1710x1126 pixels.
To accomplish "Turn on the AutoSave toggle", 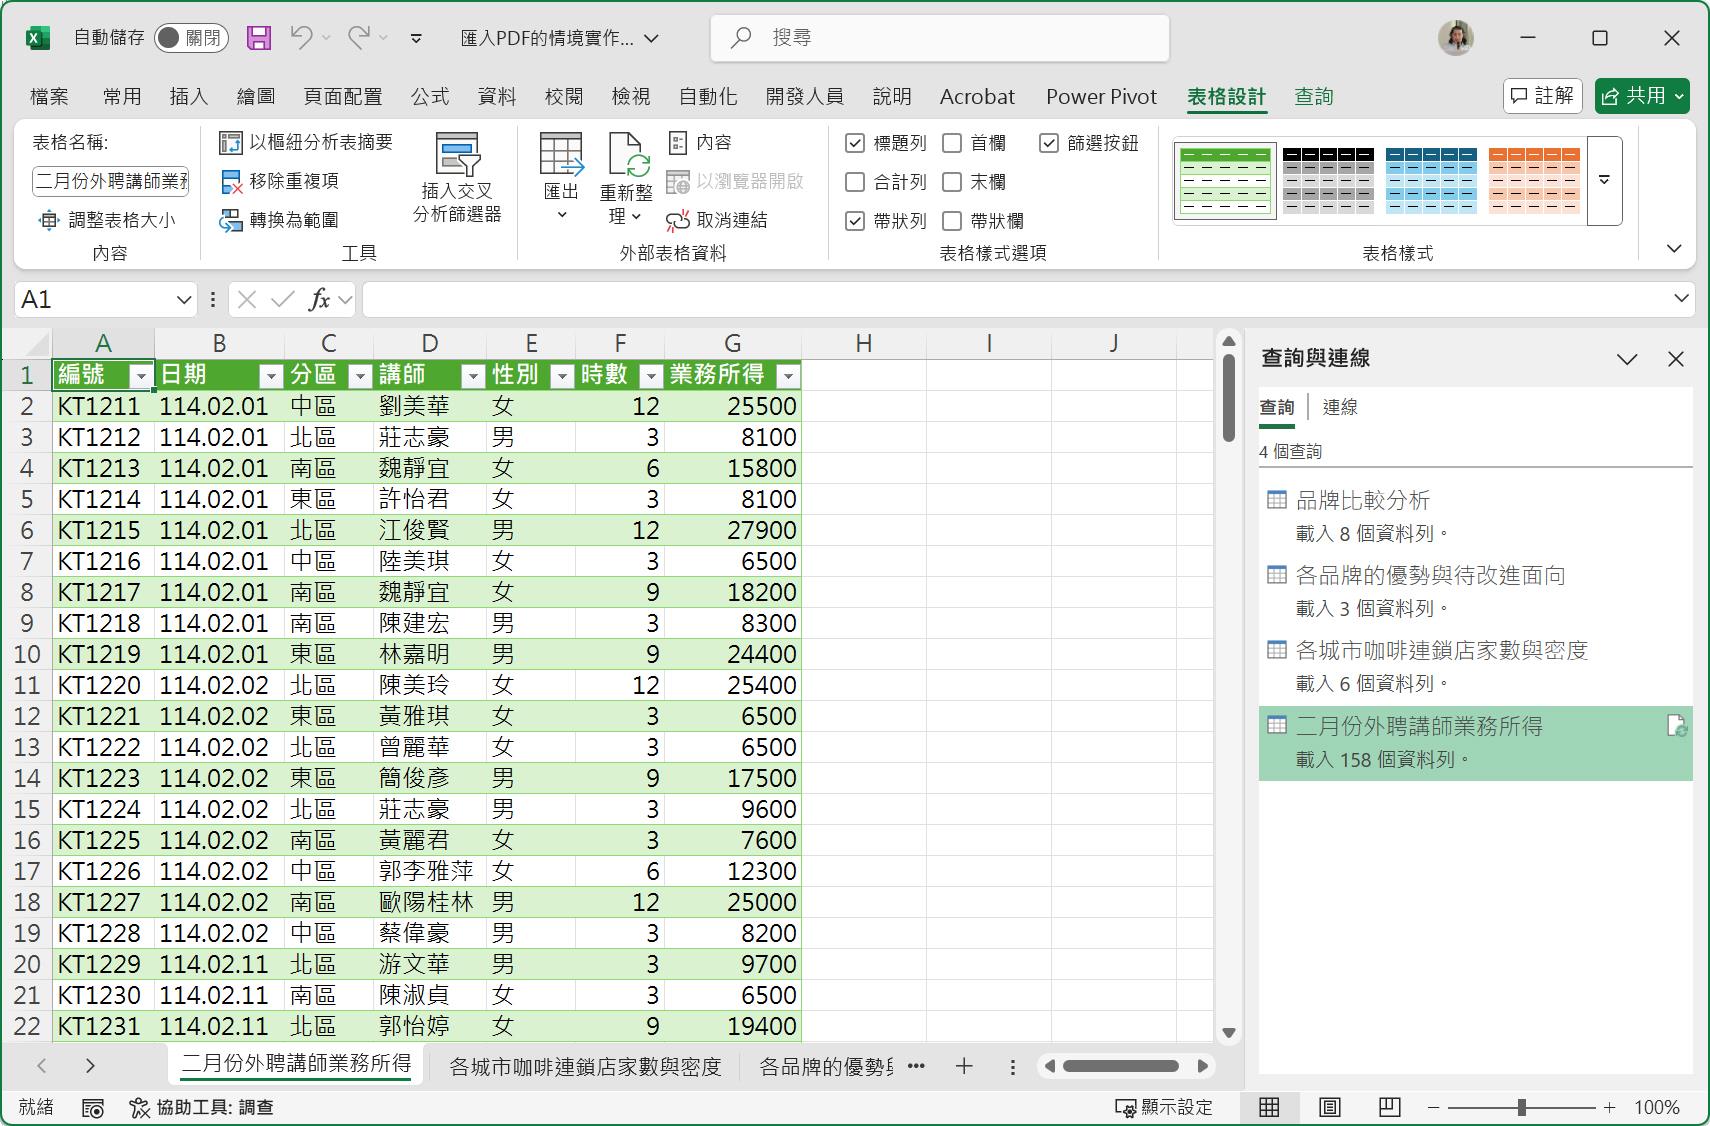I will tap(191, 38).
